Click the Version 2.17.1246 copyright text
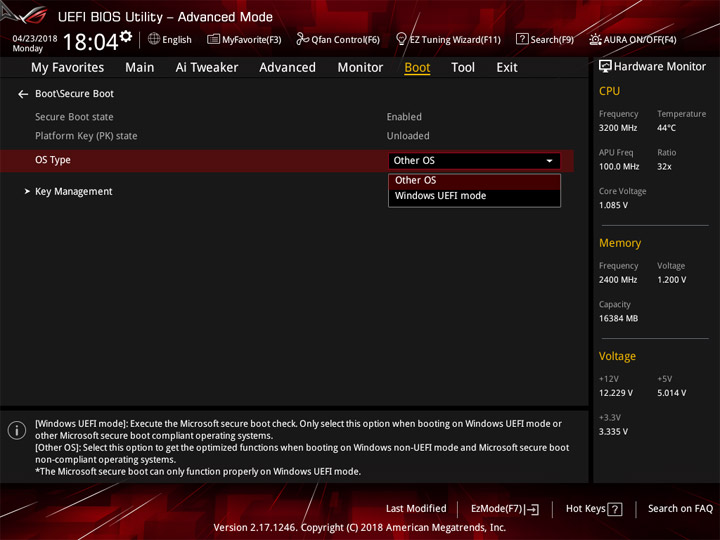Image resolution: width=720 pixels, height=540 pixels. point(360,528)
